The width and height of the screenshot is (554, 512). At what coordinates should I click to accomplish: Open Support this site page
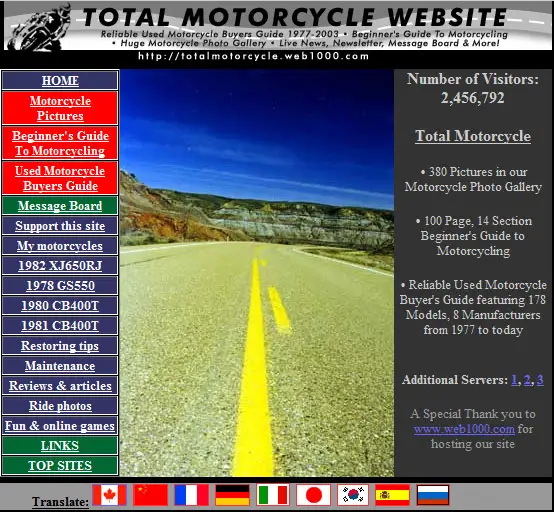click(x=60, y=225)
